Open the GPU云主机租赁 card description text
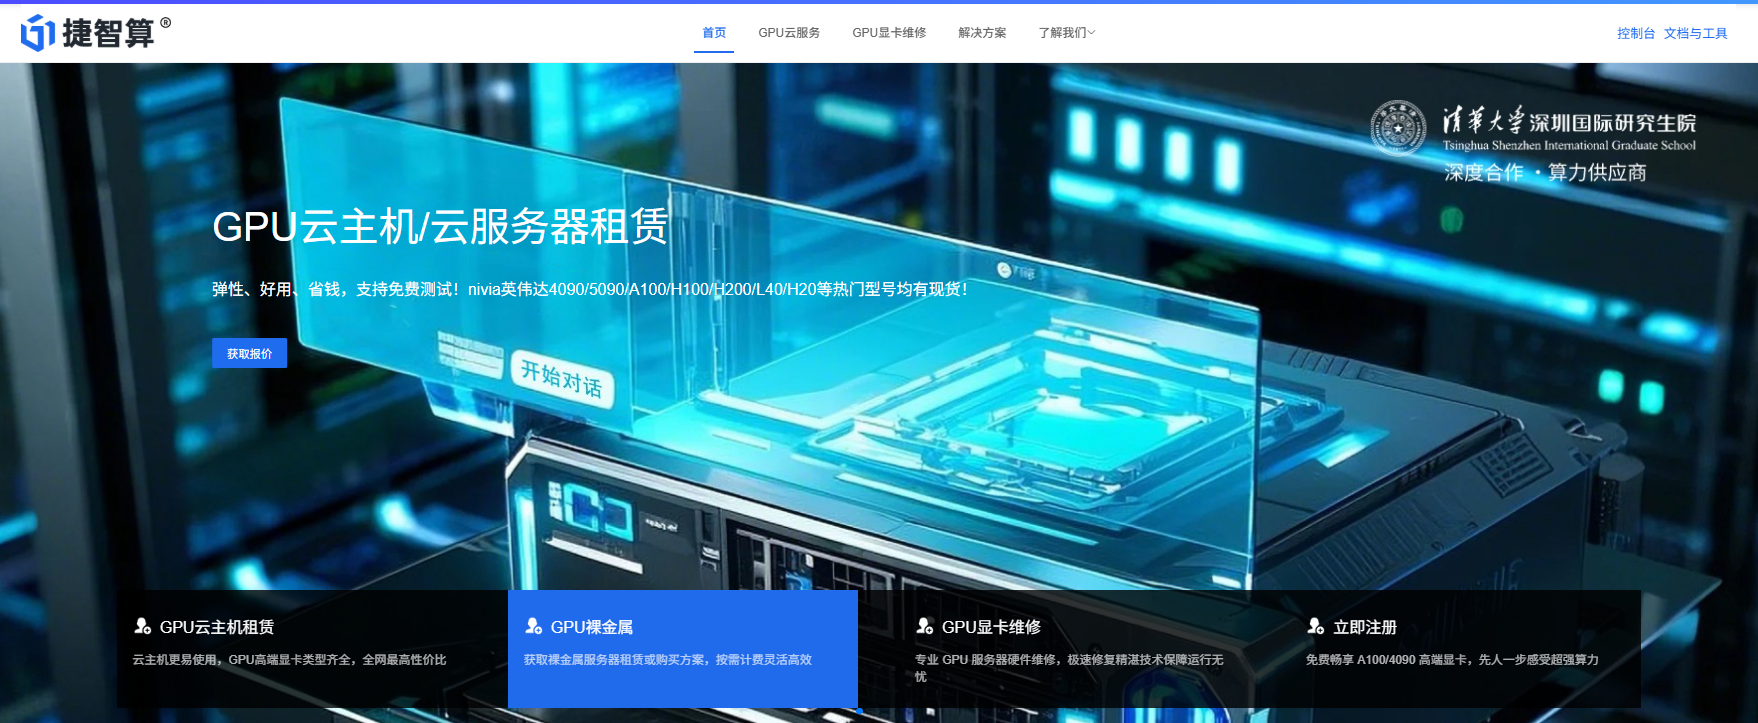 point(289,660)
